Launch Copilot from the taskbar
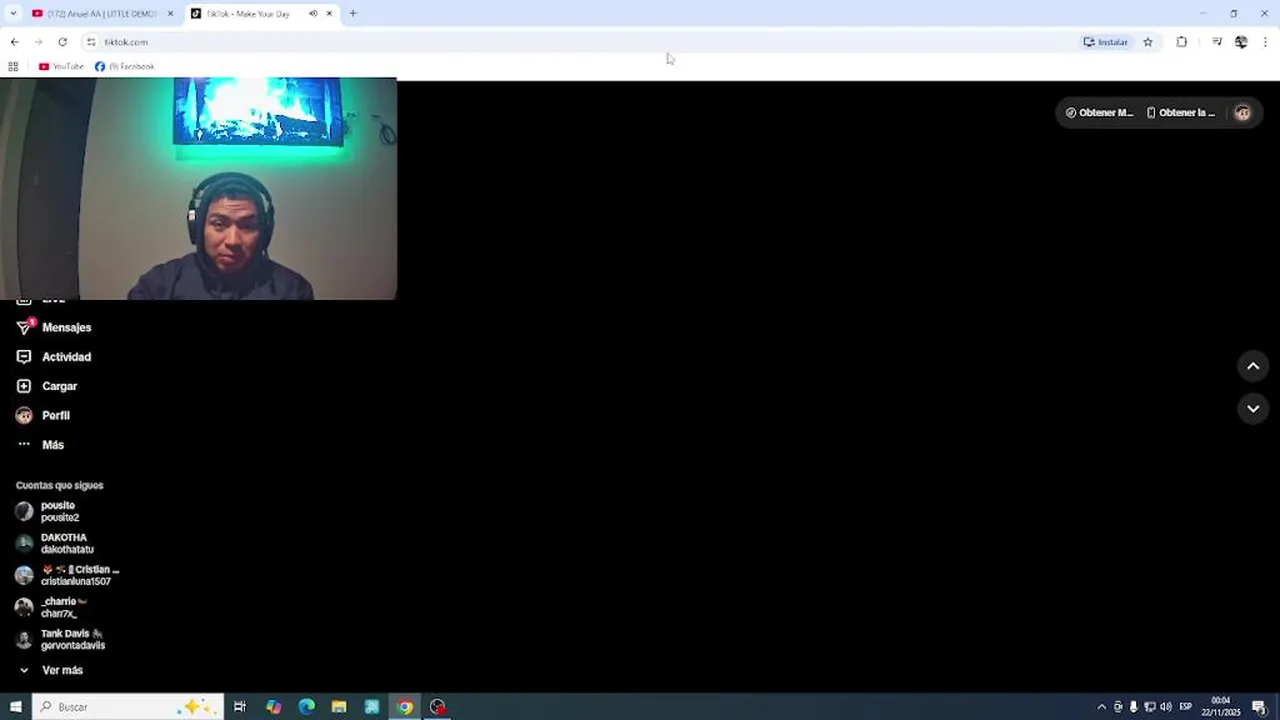 (x=273, y=707)
